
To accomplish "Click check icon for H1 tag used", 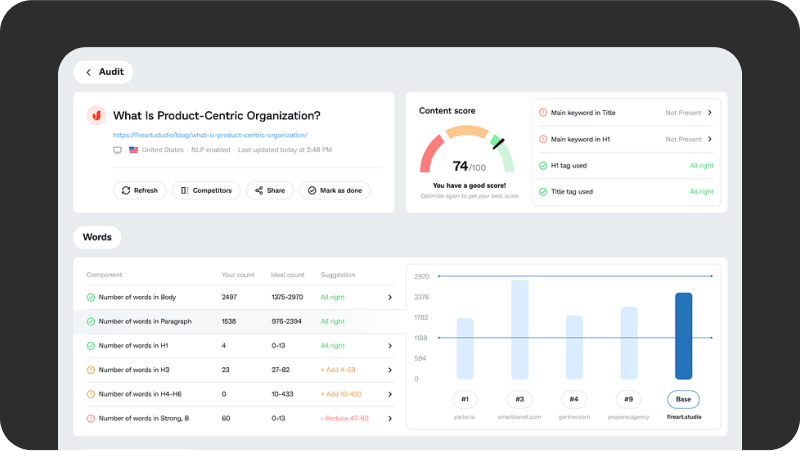I will click(x=543, y=166).
